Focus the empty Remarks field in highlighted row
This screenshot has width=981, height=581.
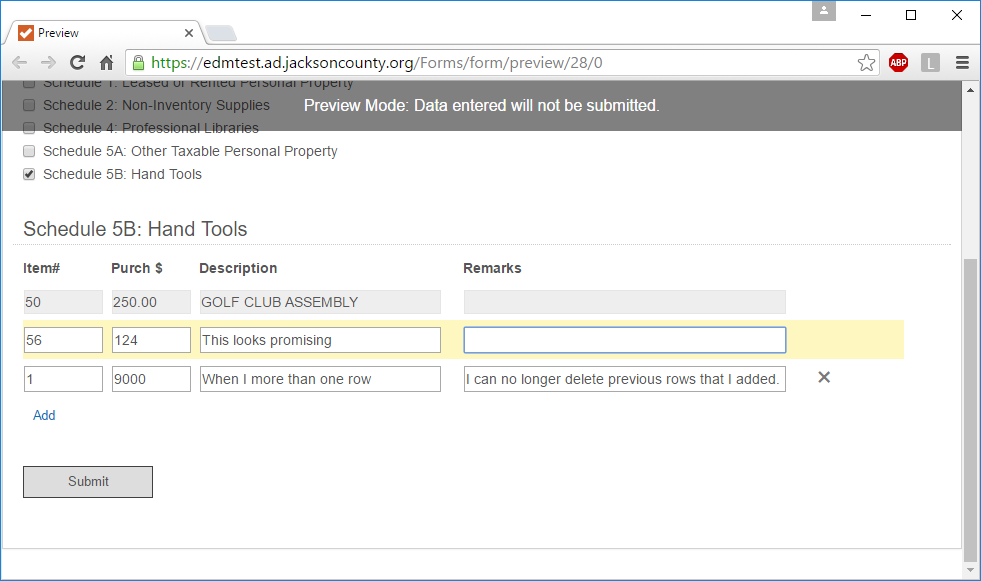coord(624,340)
